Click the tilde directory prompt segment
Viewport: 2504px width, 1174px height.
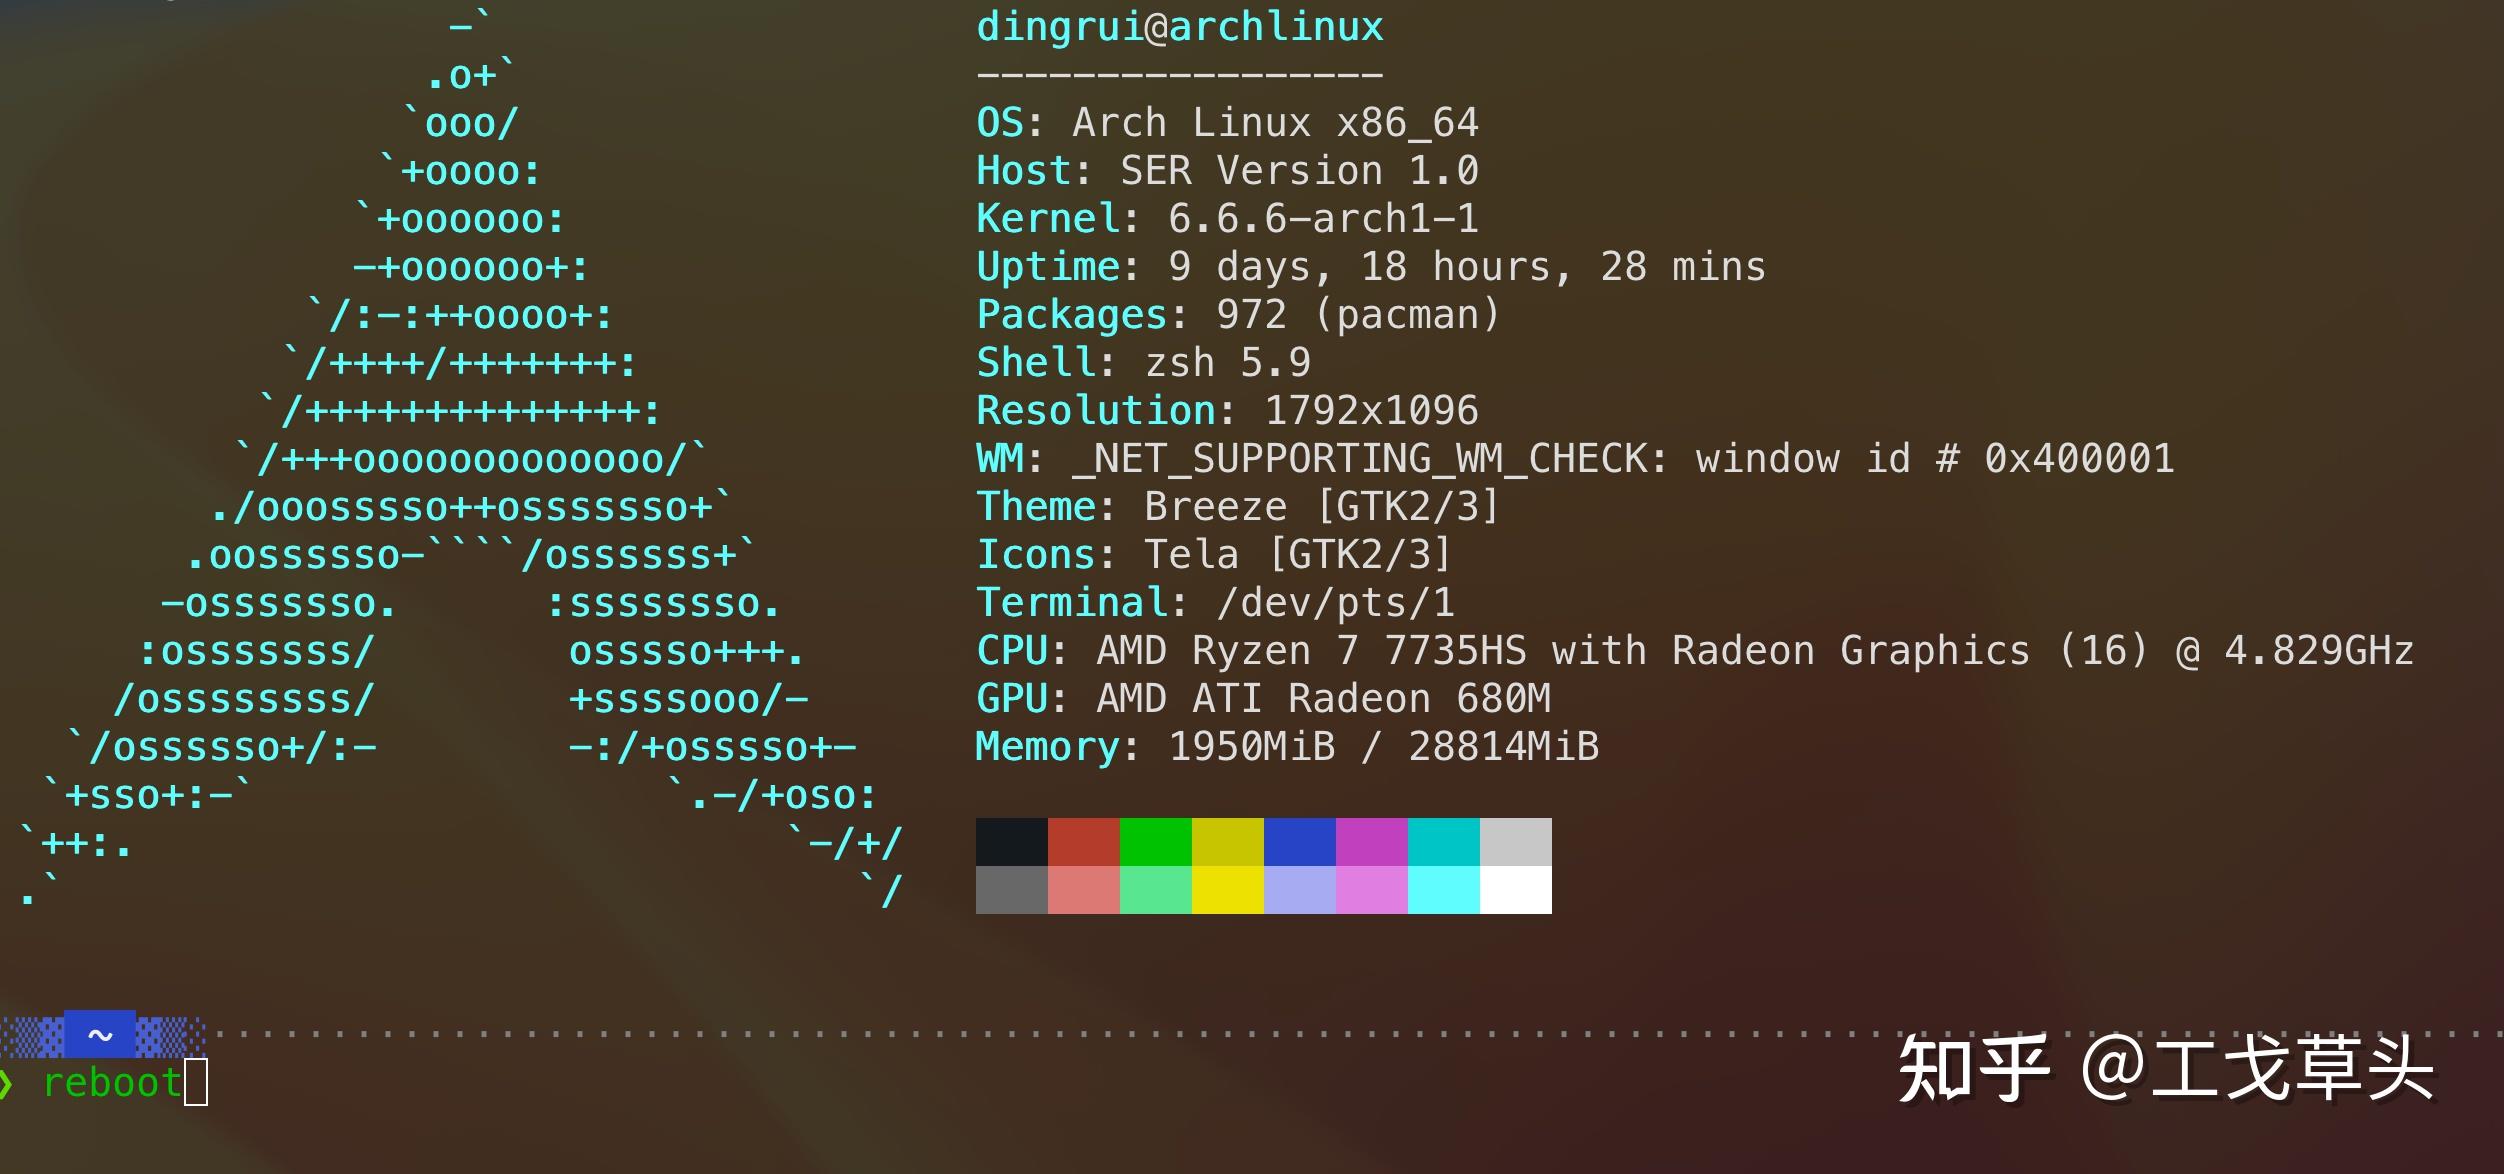[x=100, y=1035]
